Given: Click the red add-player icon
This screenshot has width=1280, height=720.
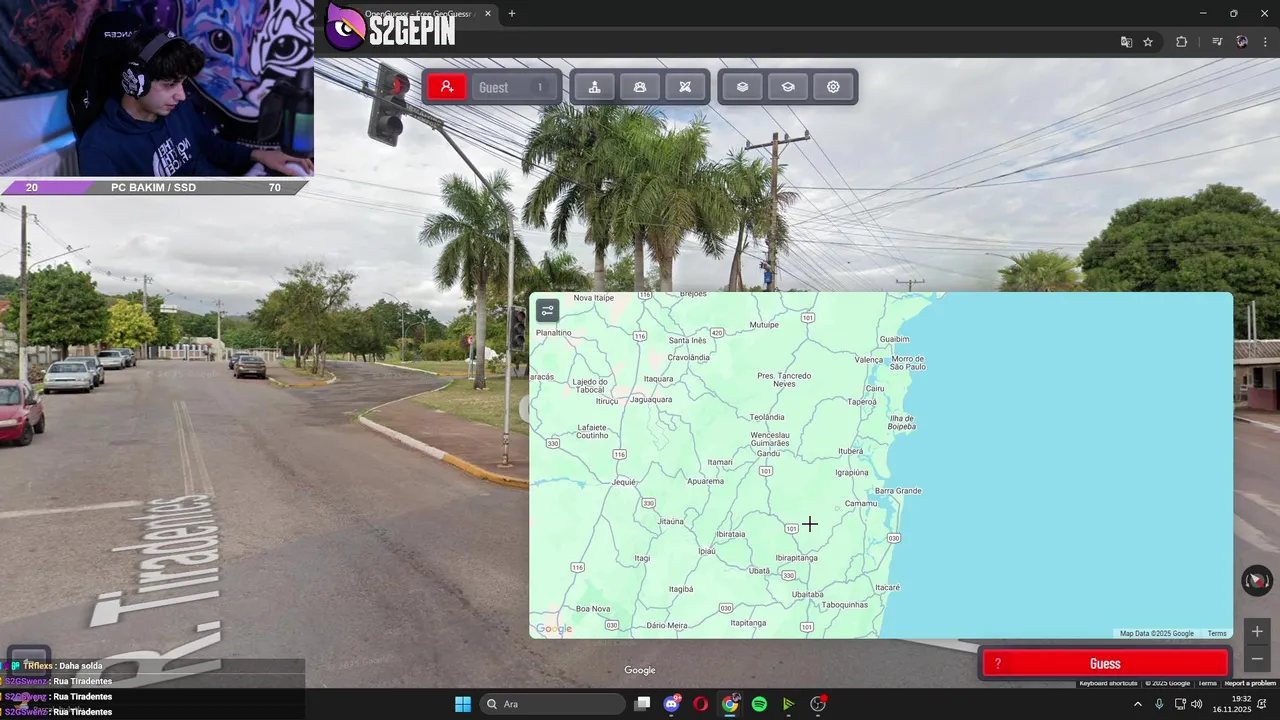Looking at the screenshot, I should (447, 87).
